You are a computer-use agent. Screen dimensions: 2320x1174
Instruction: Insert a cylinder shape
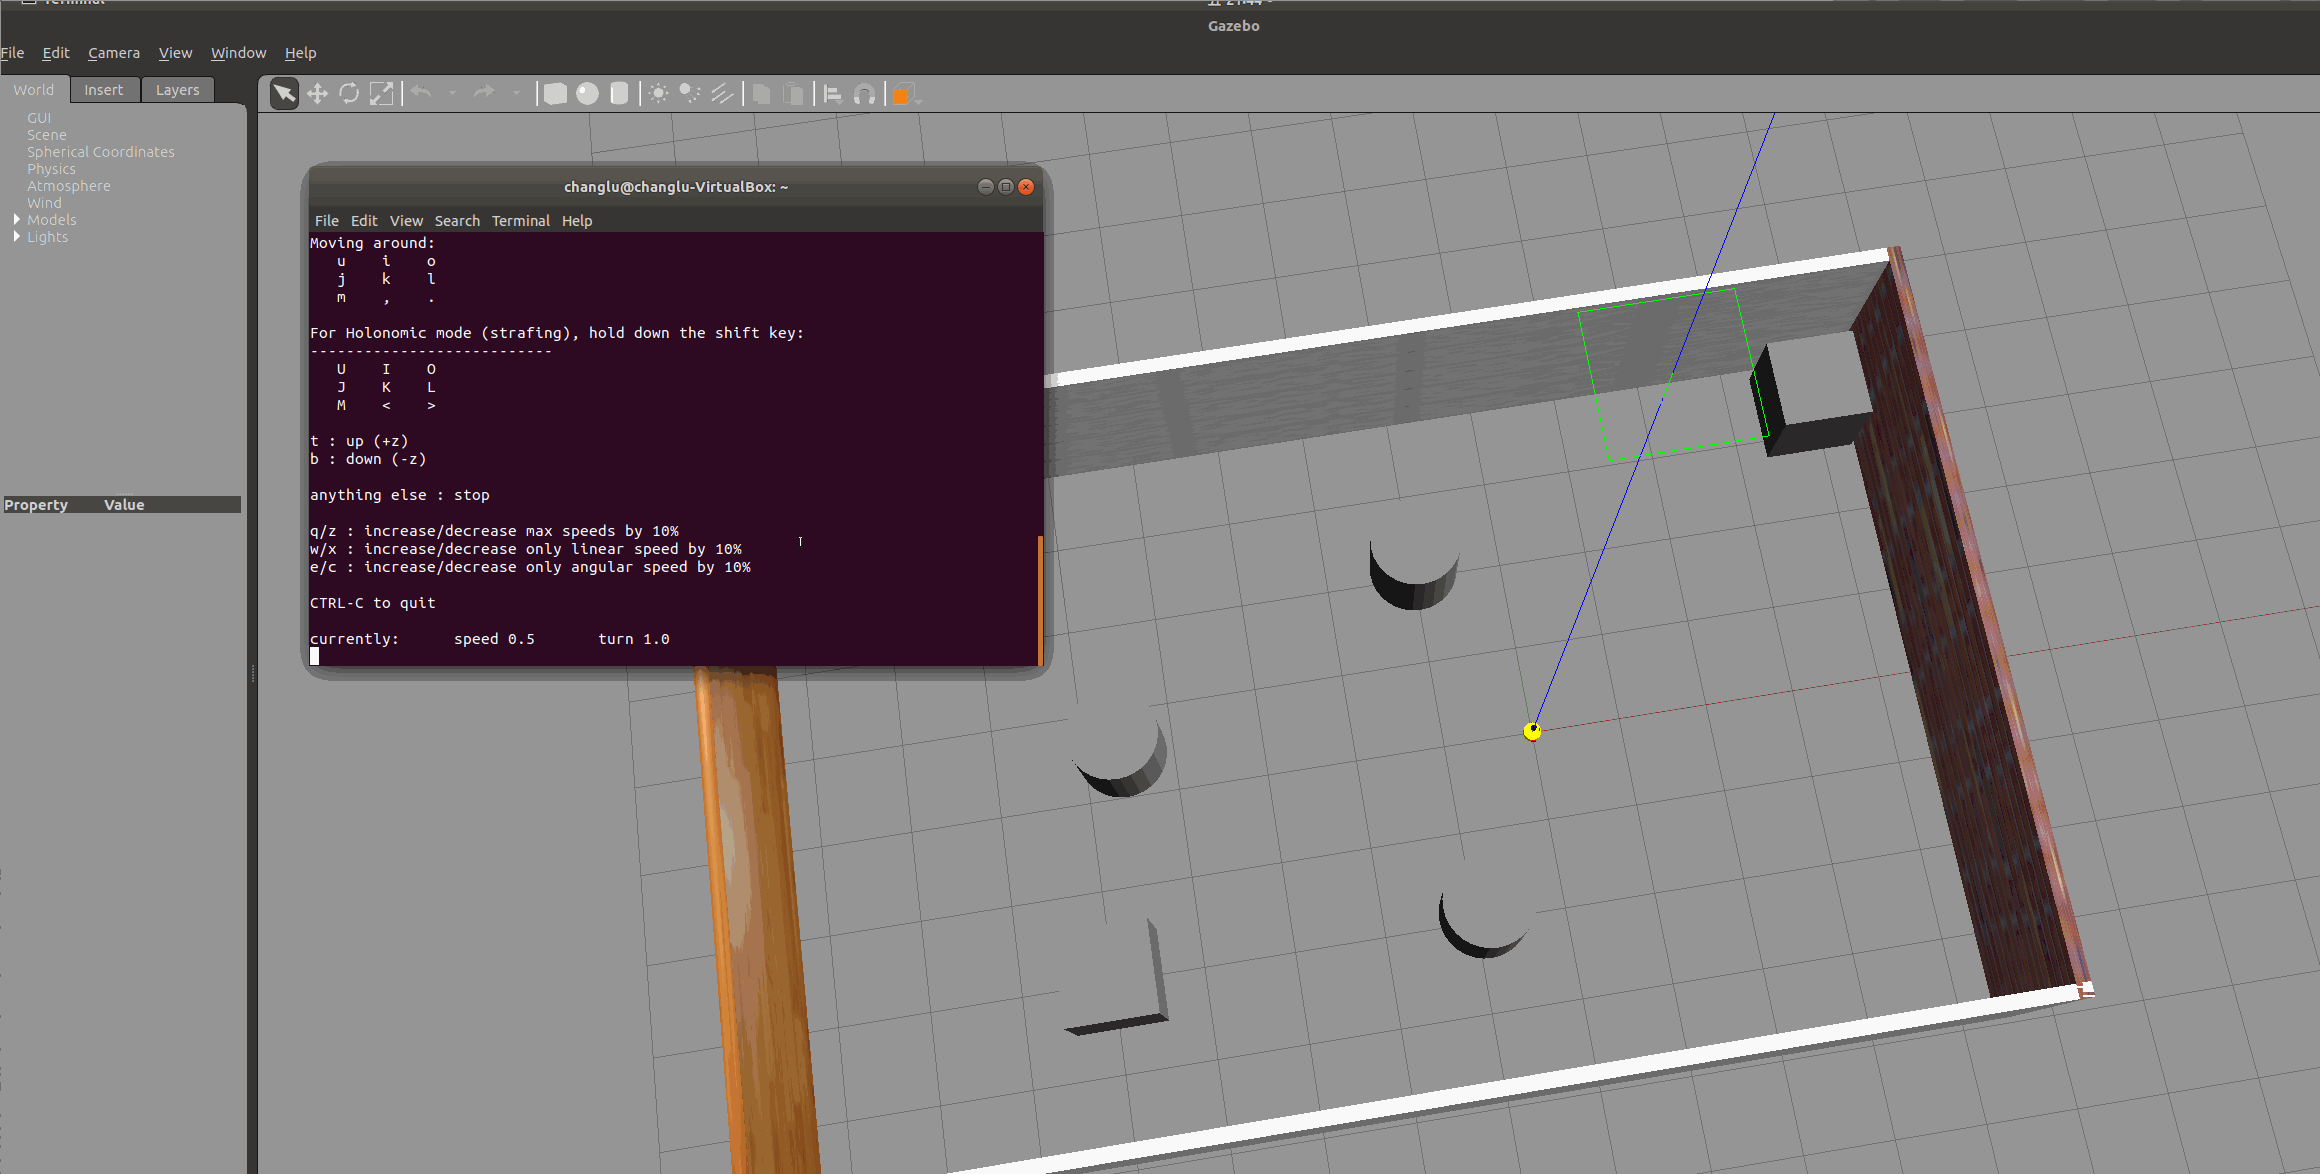click(619, 94)
